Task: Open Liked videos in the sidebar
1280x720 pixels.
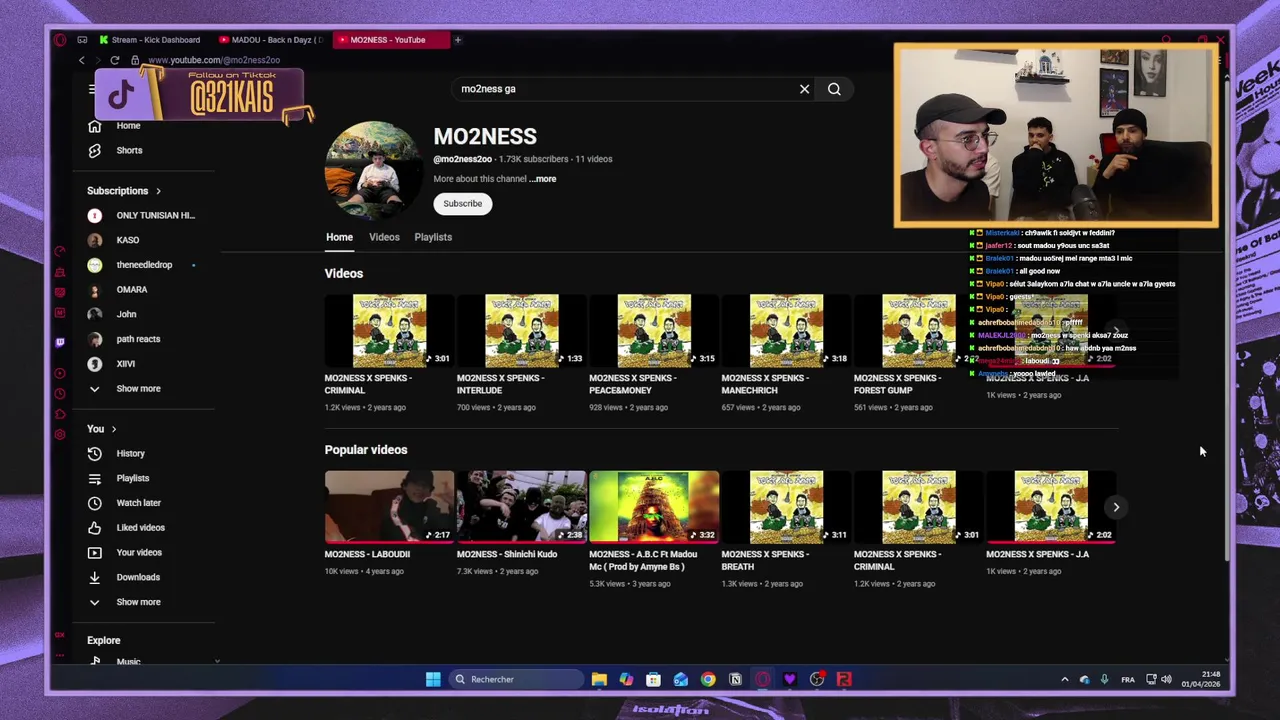Action: coord(127,528)
